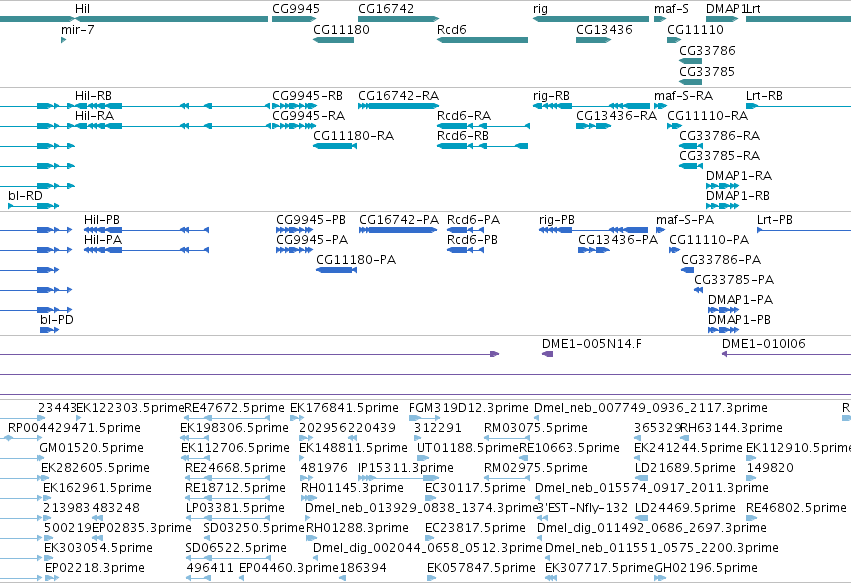Click the CG11110 gene glyph
The image size is (851, 583).
pyautogui.click(x=674, y=40)
